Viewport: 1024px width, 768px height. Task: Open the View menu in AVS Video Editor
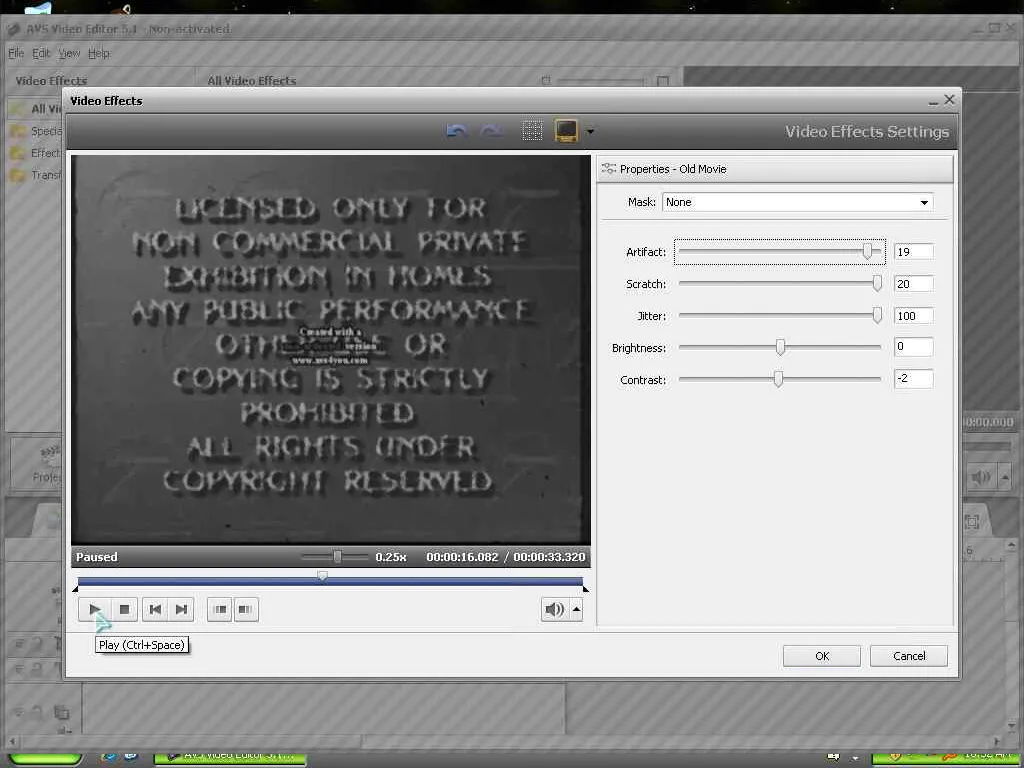69,53
